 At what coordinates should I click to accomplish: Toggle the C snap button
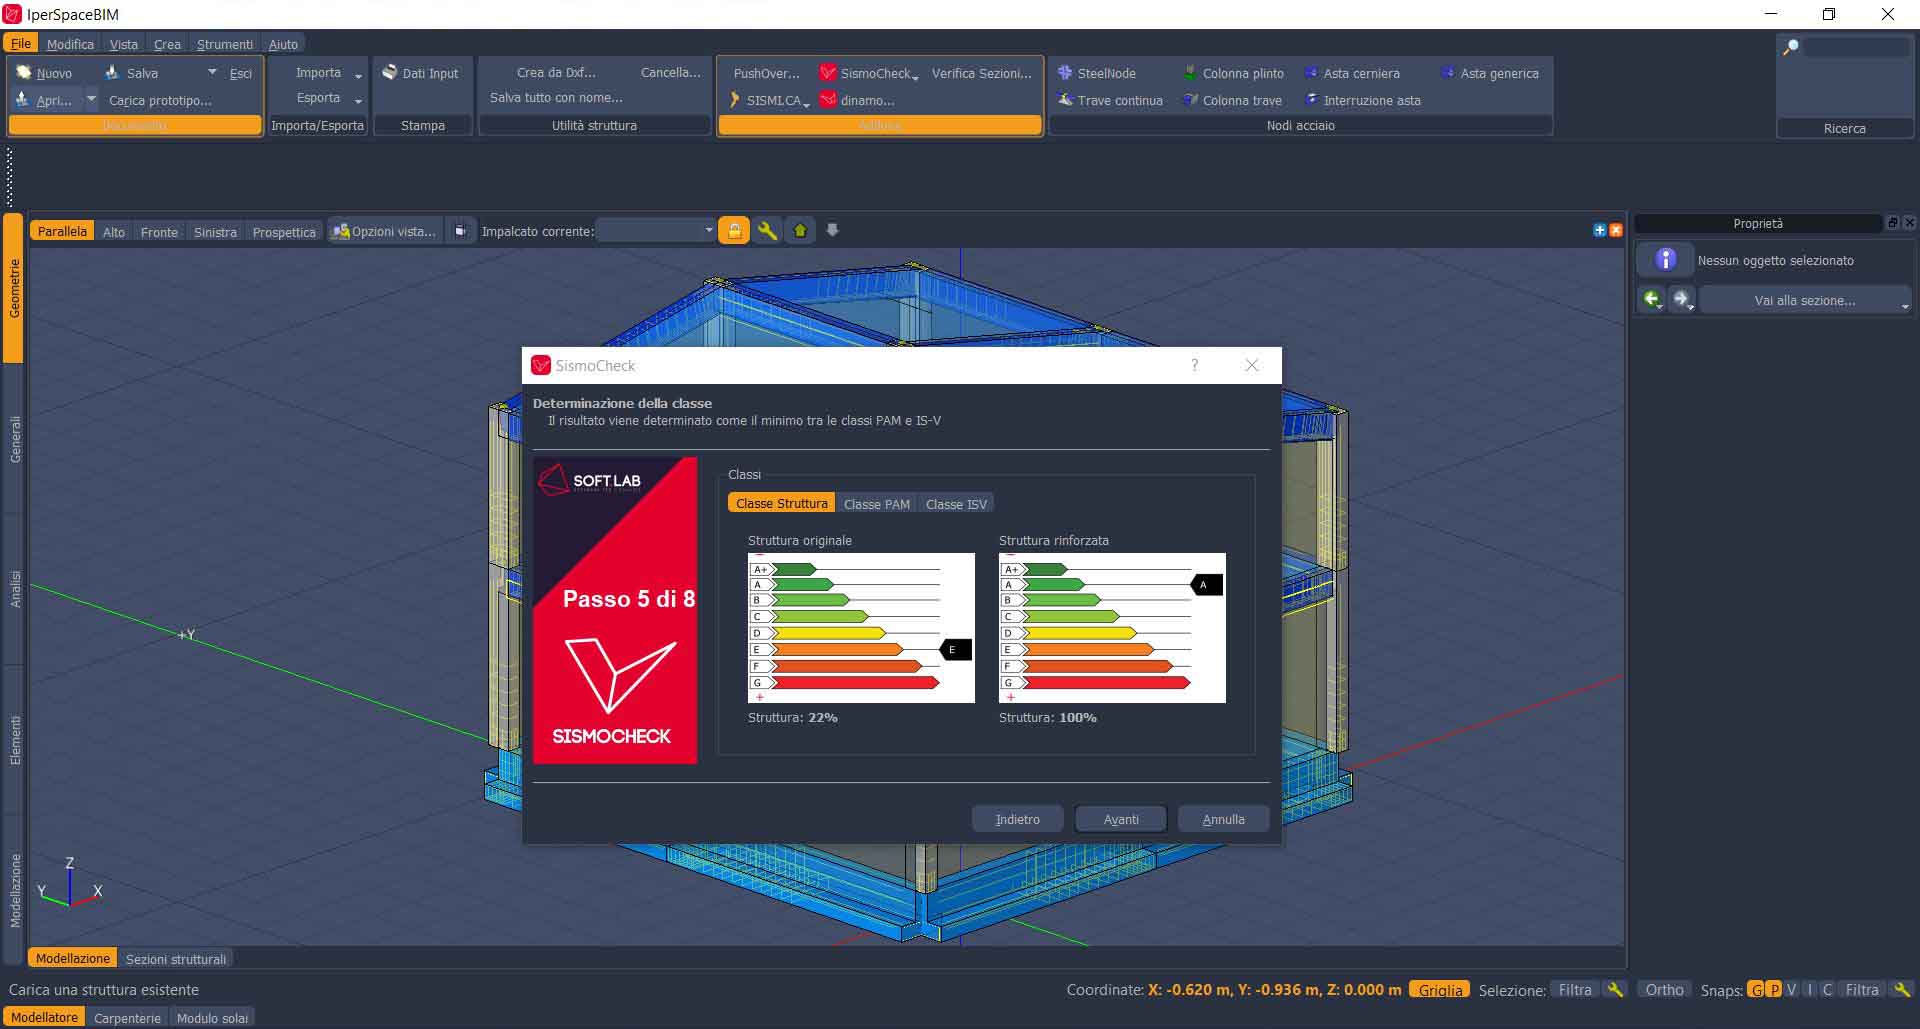(1827, 989)
